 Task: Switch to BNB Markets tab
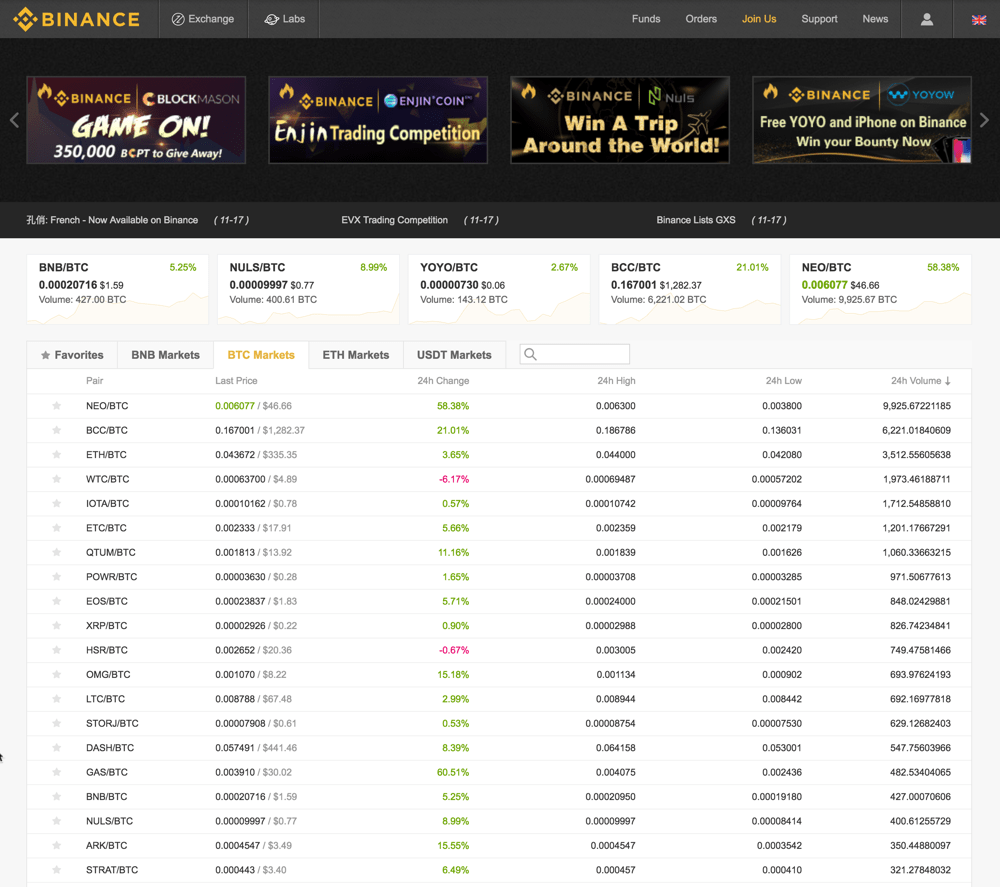[x=165, y=355]
